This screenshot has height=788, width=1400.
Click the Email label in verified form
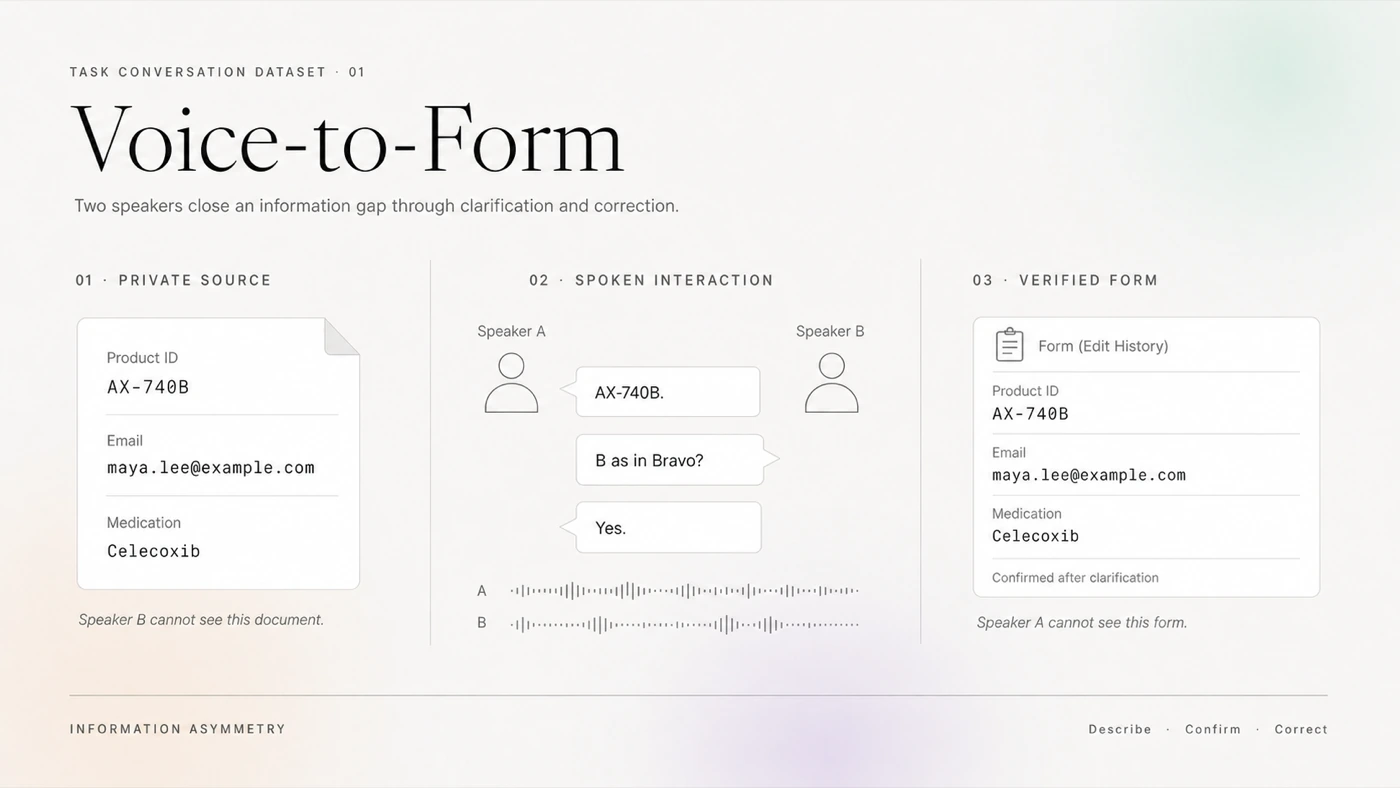(1009, 453)
